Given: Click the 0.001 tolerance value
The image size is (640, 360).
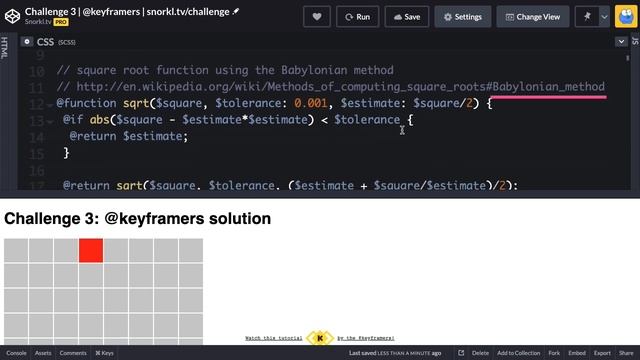Looking at the screenshot, I should click(x=311, y=103).
